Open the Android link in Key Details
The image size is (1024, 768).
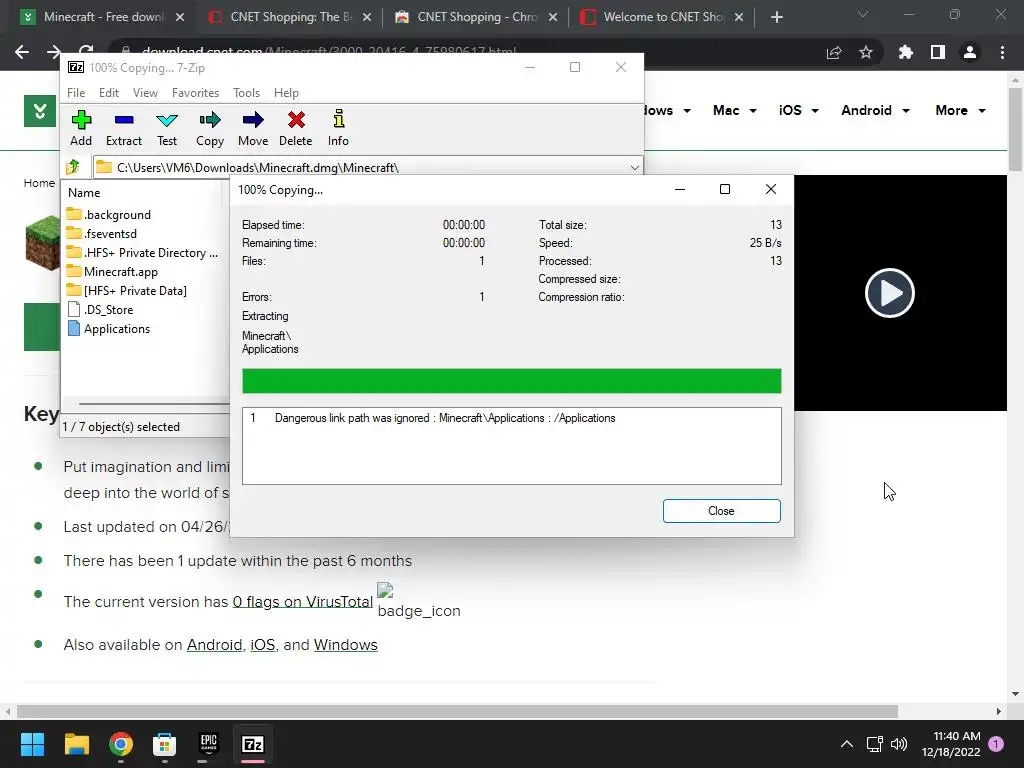pos(214,645)
